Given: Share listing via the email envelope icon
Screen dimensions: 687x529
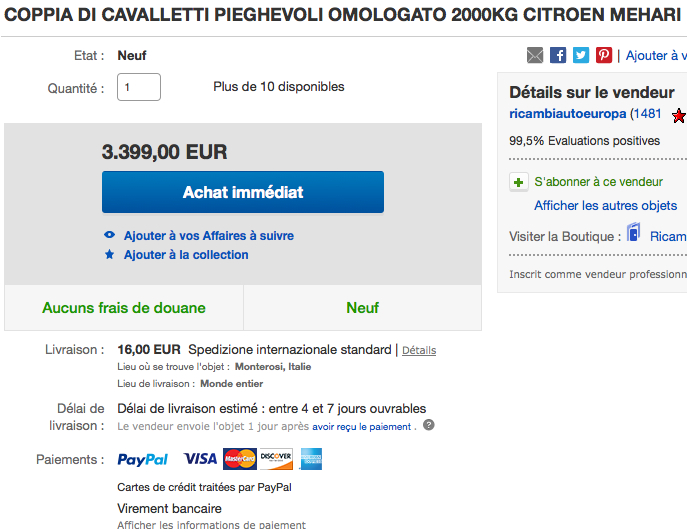Looking at the screenshot, I should pyautogui.click(x=535, y=55).
